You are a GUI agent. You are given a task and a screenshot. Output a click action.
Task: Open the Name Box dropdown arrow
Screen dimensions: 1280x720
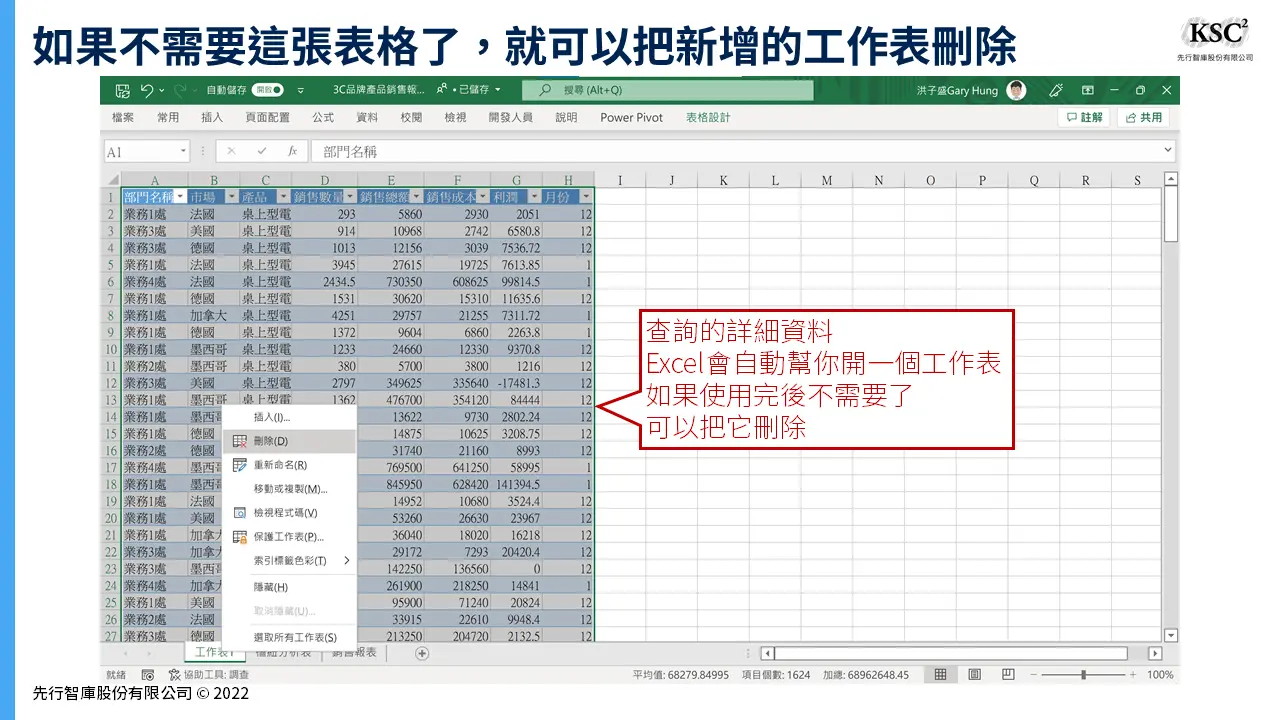pyautogui.click(x=183, y=151)
